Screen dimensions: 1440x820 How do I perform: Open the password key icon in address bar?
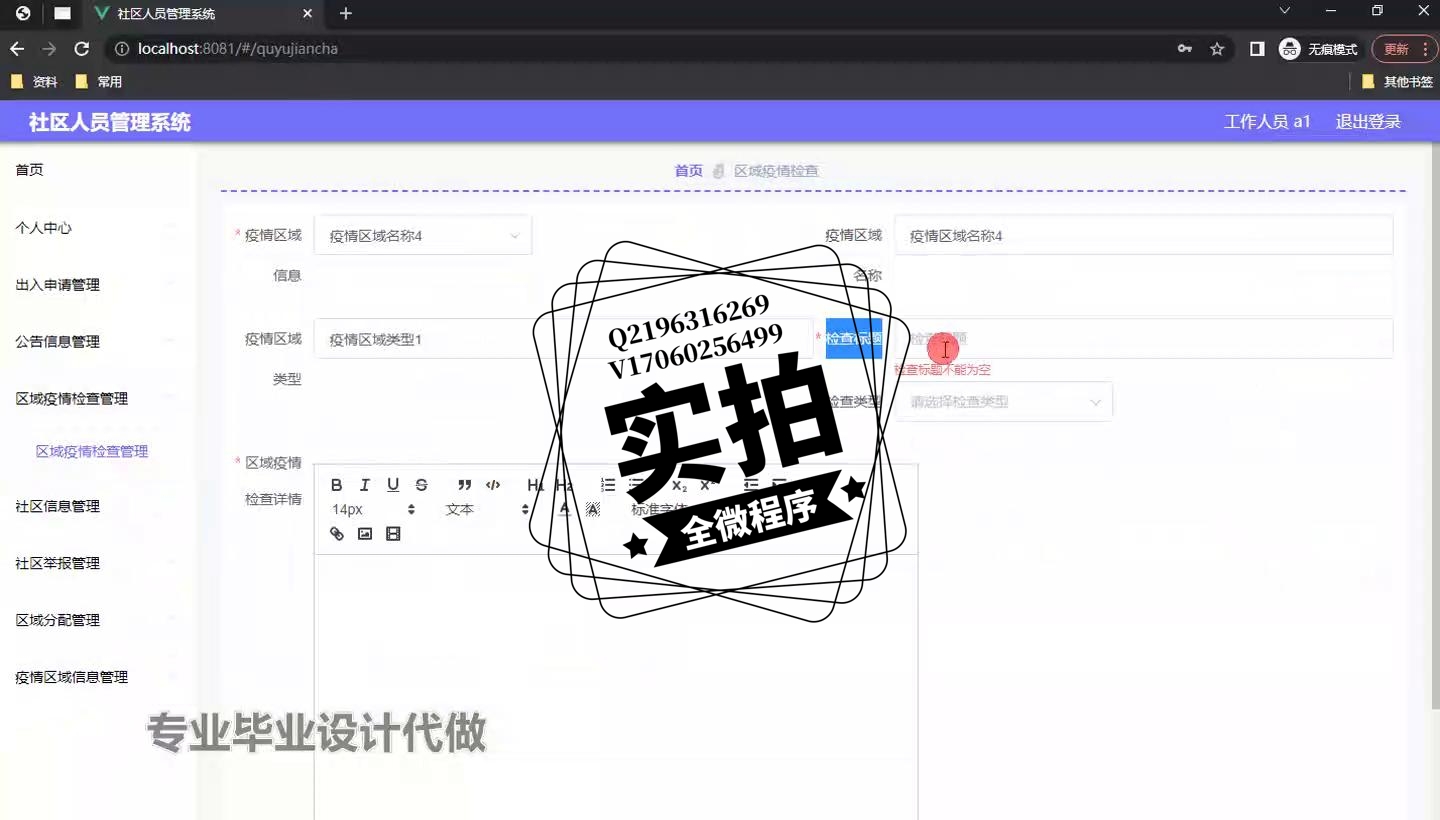(1185, 49)
